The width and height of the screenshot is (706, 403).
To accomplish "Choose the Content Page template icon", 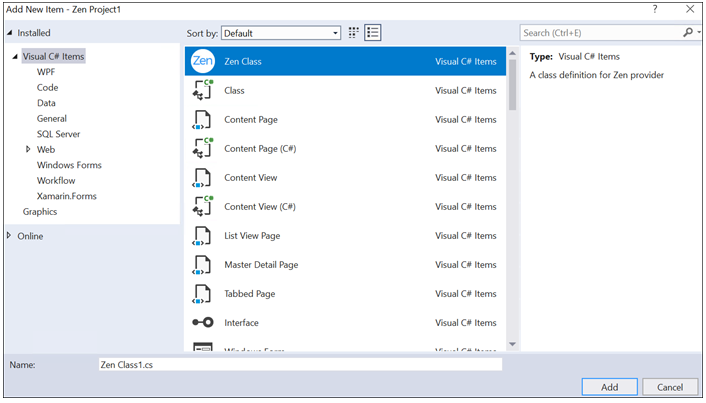I will [202, 119].
